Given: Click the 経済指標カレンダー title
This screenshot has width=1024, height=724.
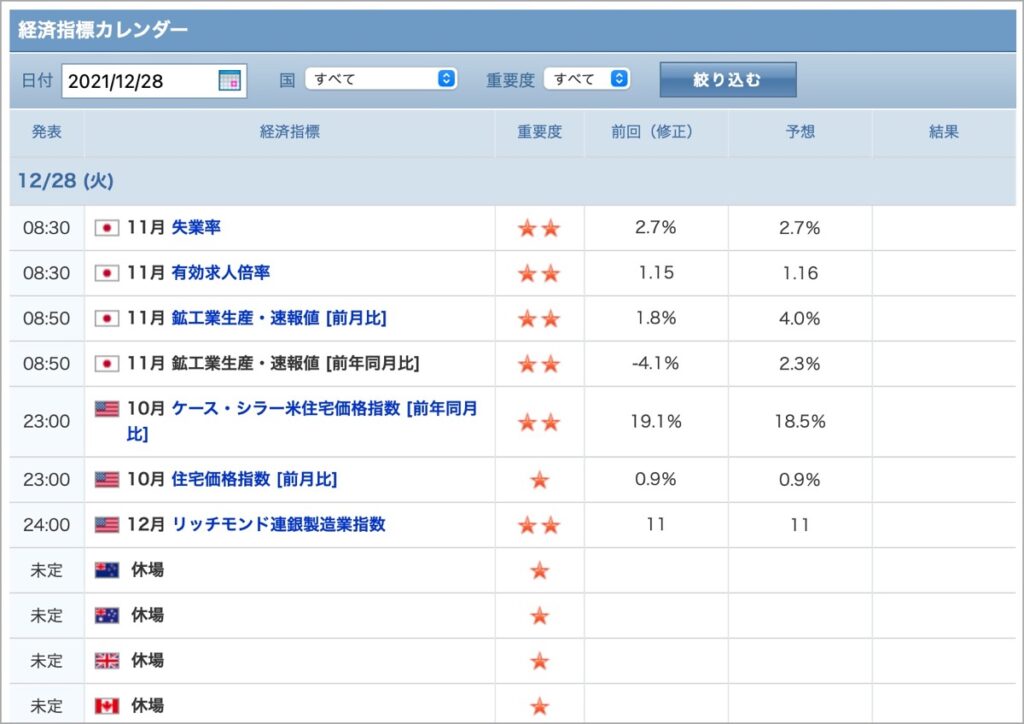Looking at the screenshot, I should coord(103,30).
